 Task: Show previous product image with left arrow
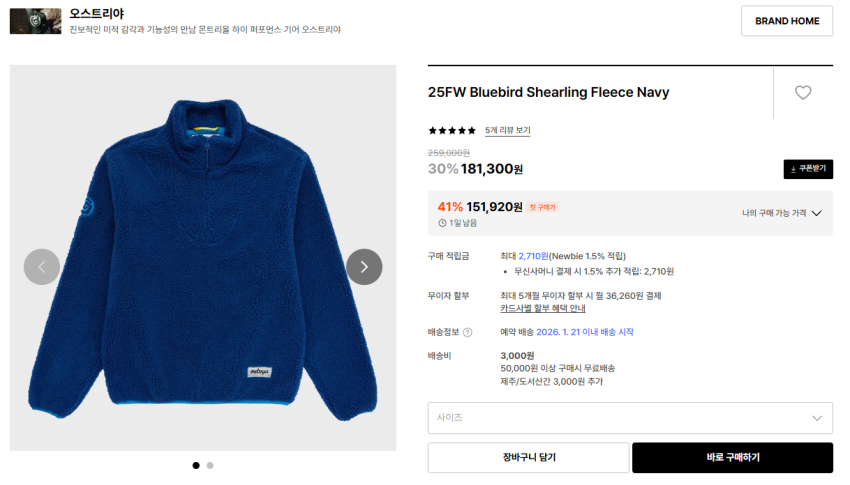[x=42, y=267]
